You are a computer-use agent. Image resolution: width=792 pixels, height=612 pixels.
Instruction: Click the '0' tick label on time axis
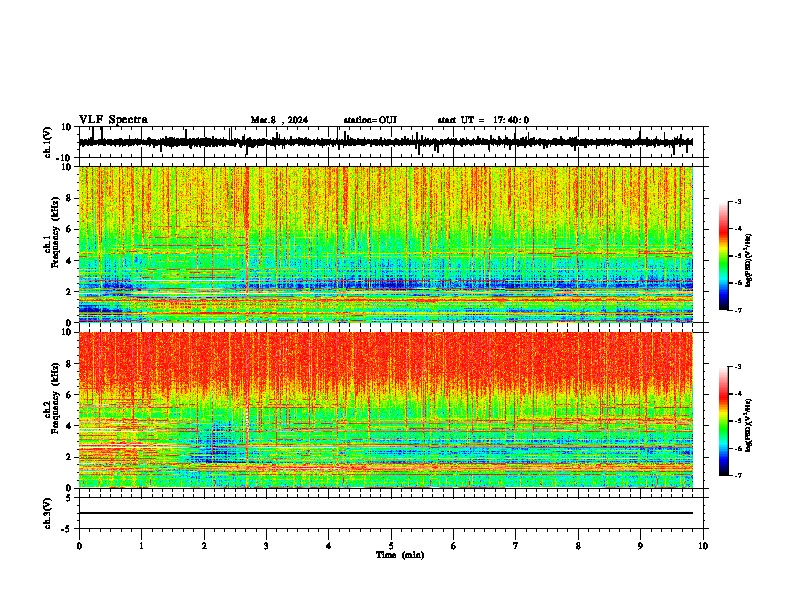[x=79, y=546]
